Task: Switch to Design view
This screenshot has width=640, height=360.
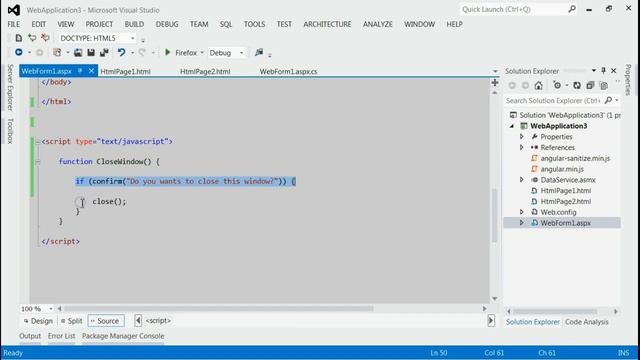Action: tap(38, 321)
